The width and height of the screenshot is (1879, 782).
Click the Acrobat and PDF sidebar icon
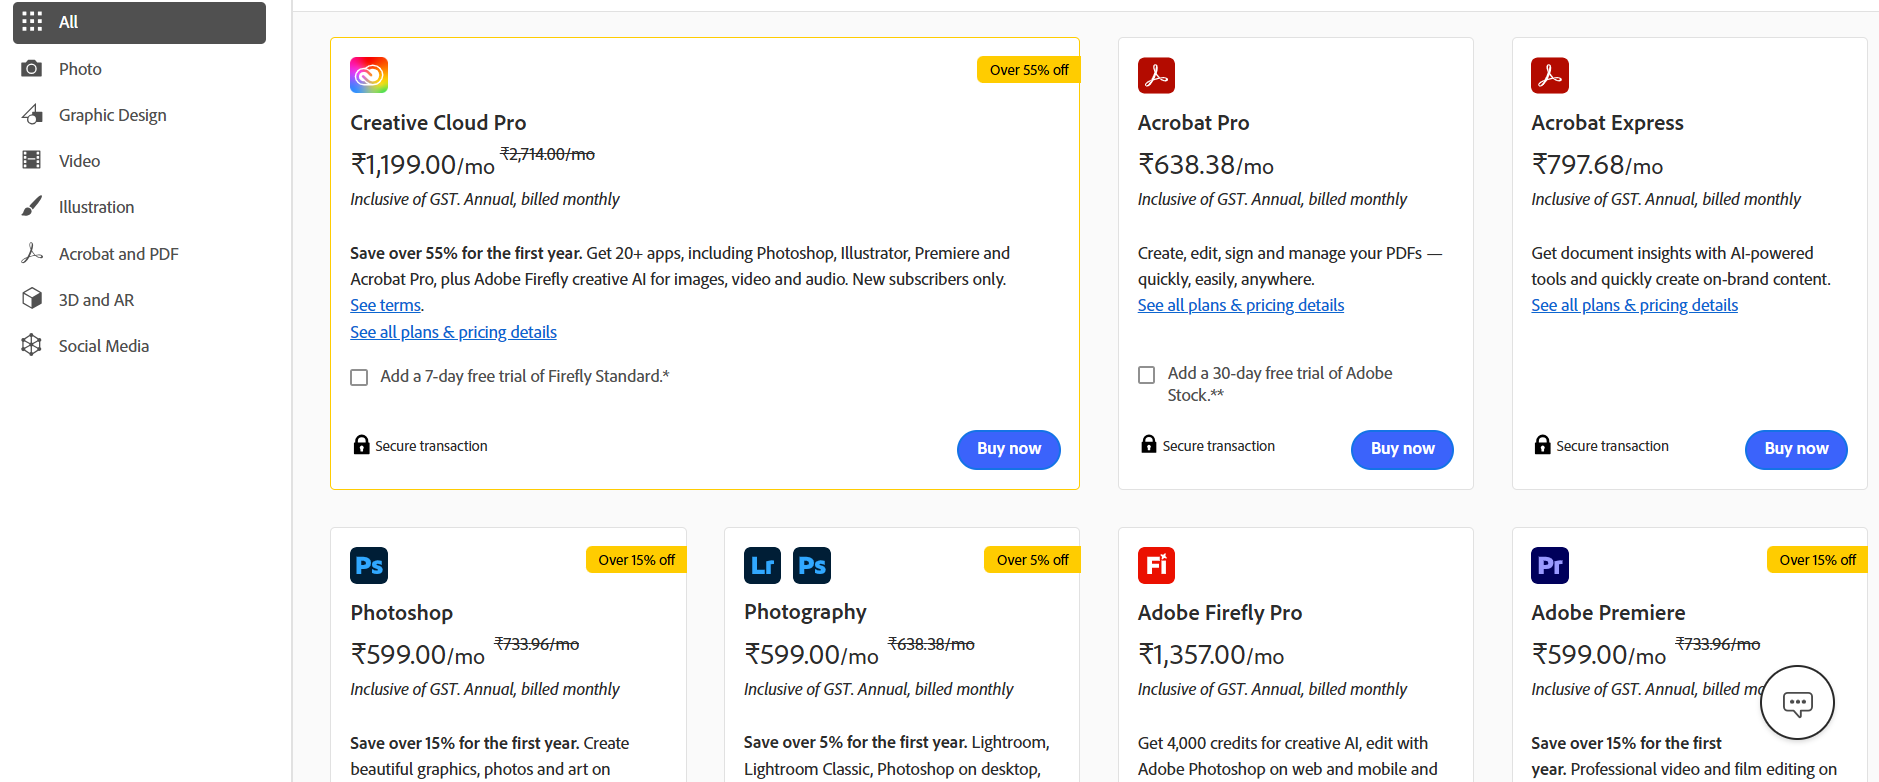32,253
